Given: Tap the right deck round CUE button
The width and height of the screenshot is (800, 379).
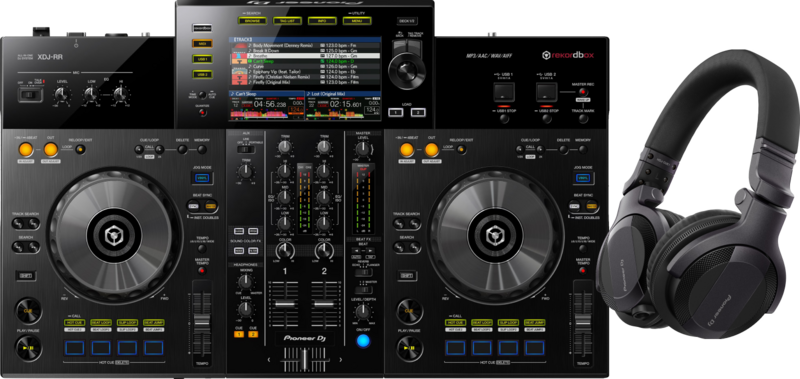Looking at the screenshot, I should tap(409, 311).
